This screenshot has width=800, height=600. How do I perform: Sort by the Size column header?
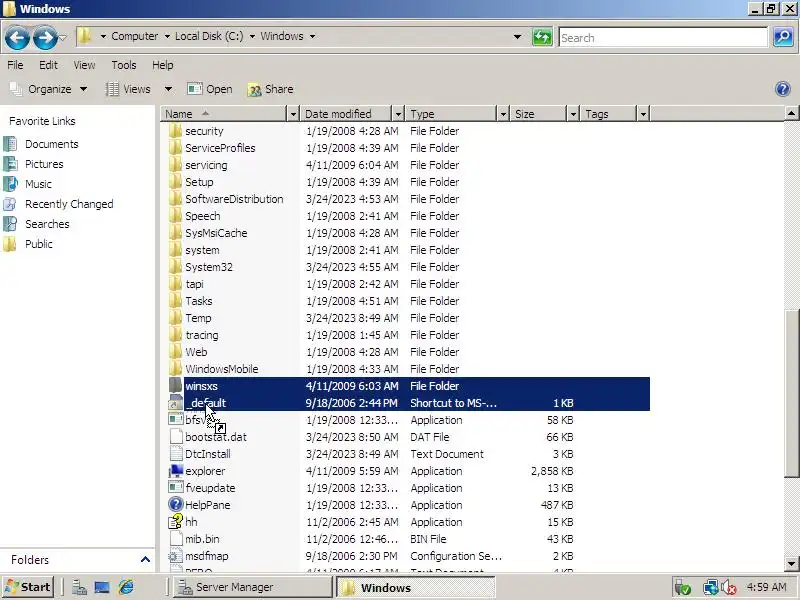coord(538,114)
